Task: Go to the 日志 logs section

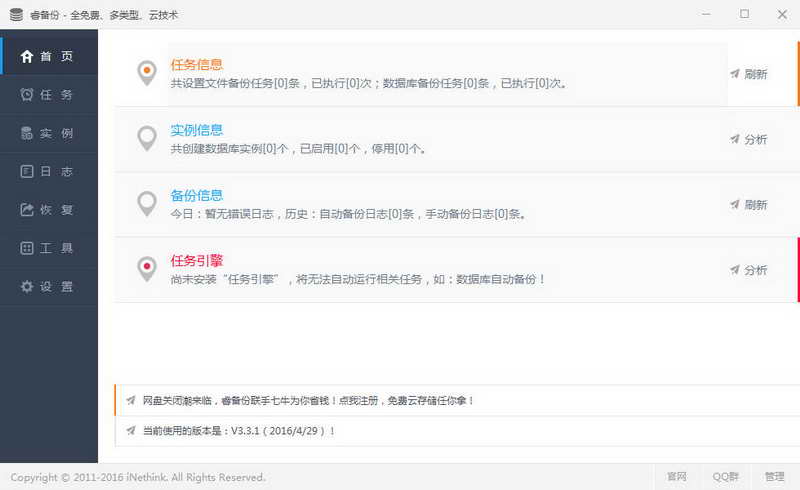Action: pyautogui.click(x=49, y=172)
